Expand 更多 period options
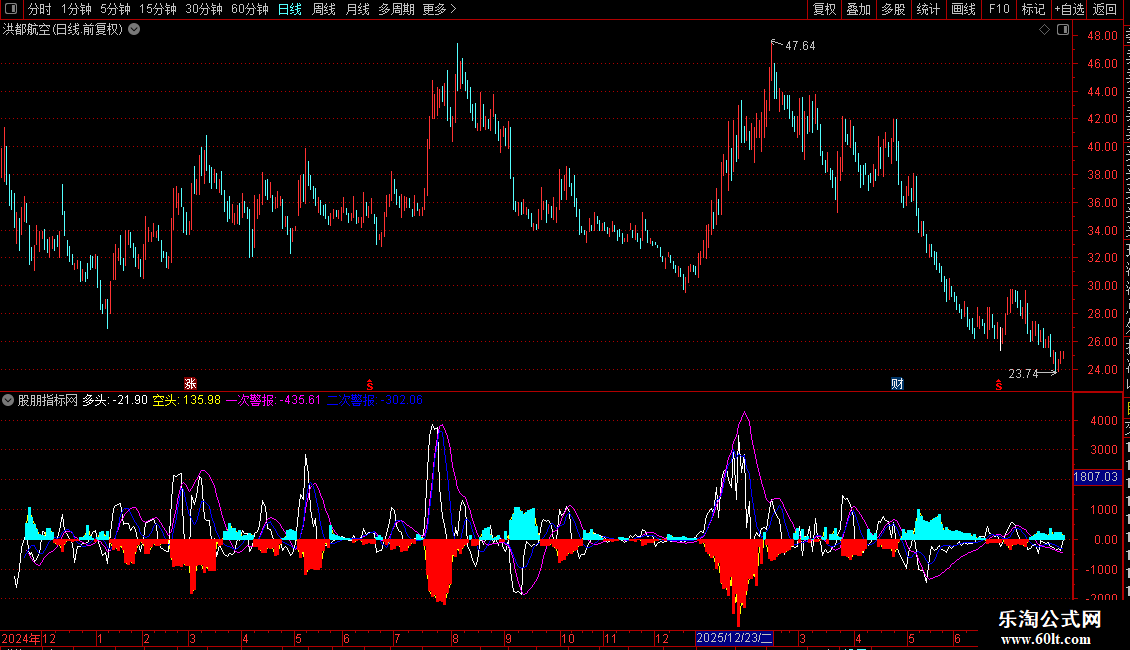This screenshot has height=650, width=1130. (439, 9)
